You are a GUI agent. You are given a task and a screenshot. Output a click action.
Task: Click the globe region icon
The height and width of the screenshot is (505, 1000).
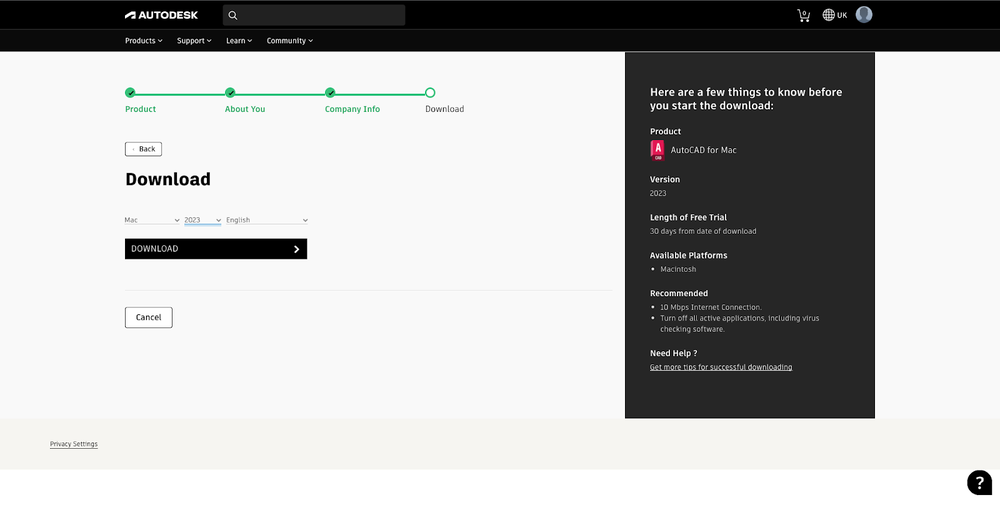828,15
